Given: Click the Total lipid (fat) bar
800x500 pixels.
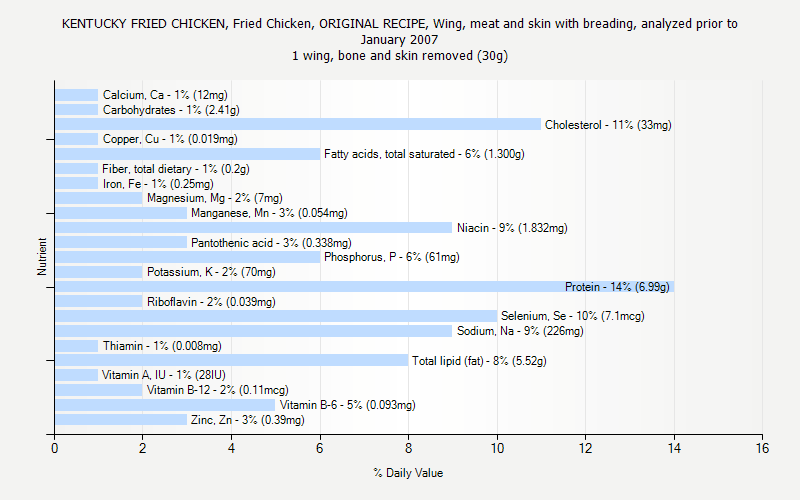Looking at the screenshot, I should 231,360.
